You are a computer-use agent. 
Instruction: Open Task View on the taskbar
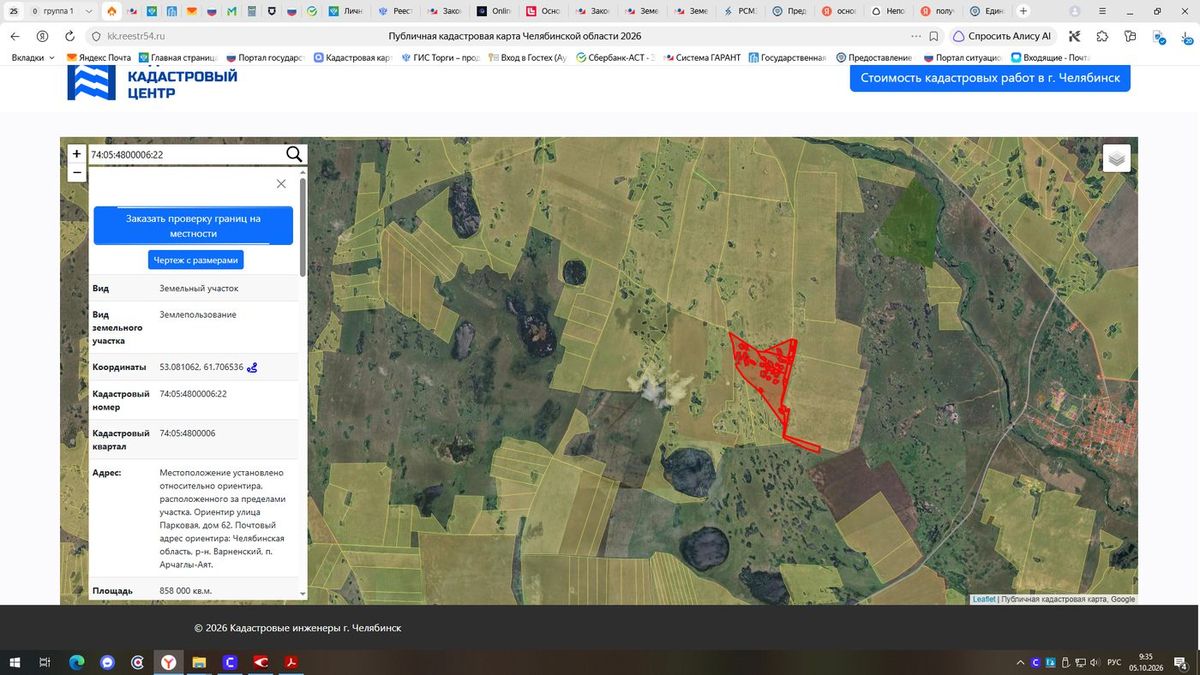tap(45, 662)
